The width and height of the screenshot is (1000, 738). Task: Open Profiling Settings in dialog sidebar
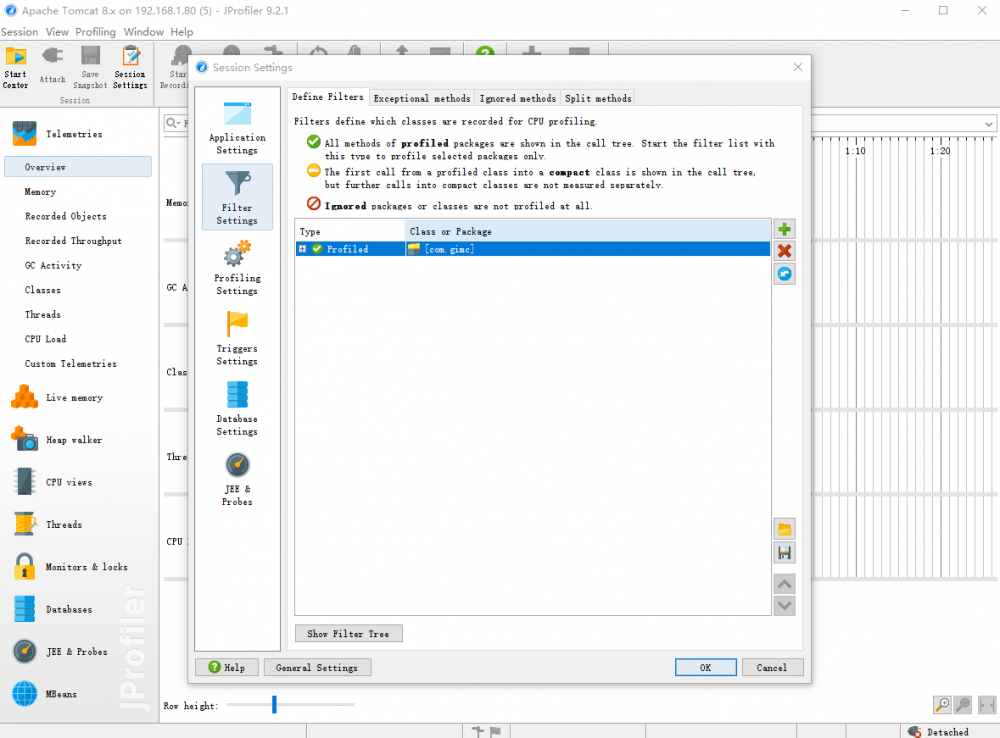pyautogui.click(x=237, y=268)
